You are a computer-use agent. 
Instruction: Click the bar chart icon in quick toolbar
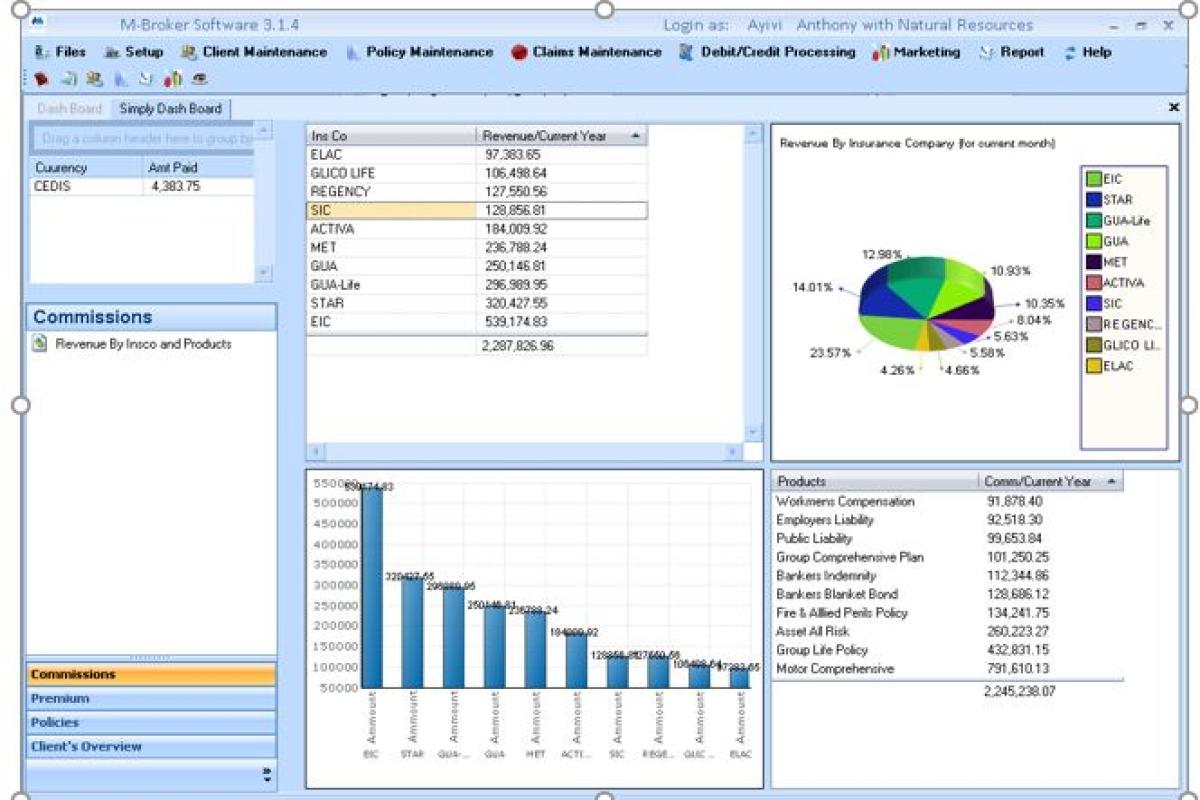(x=173, y=79)
